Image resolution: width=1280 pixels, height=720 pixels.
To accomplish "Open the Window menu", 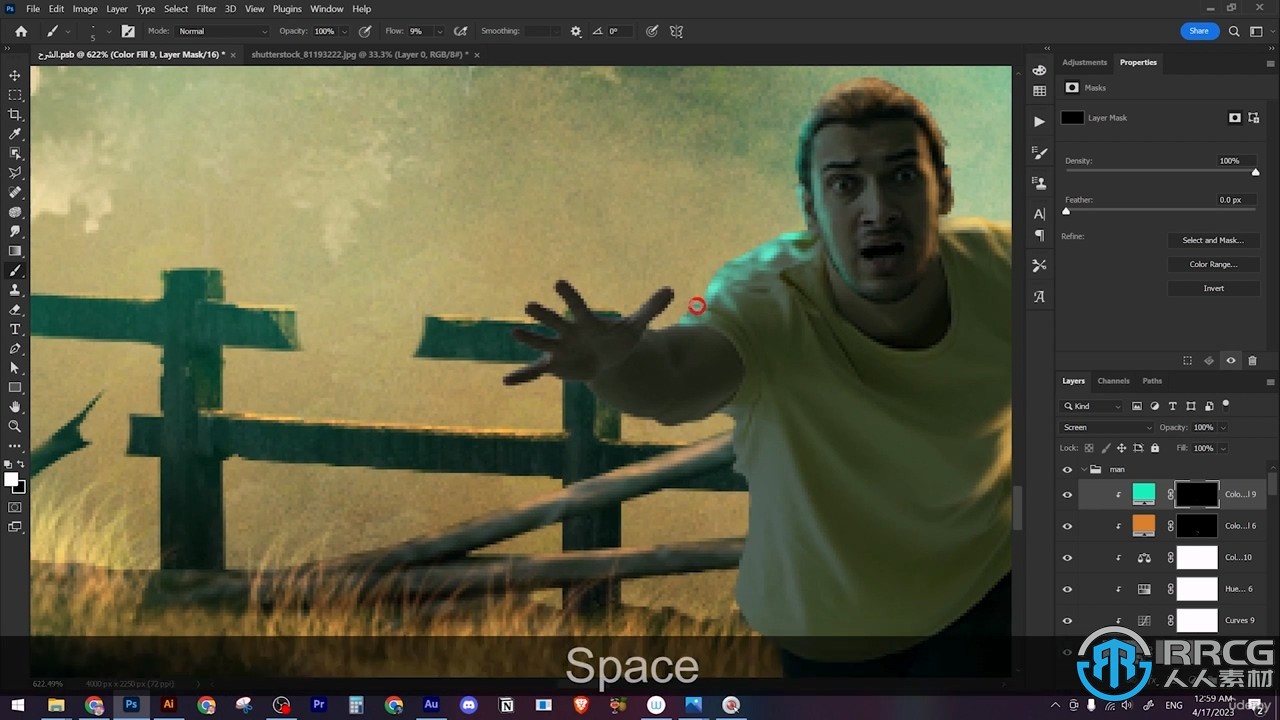I will click(327, 9).
